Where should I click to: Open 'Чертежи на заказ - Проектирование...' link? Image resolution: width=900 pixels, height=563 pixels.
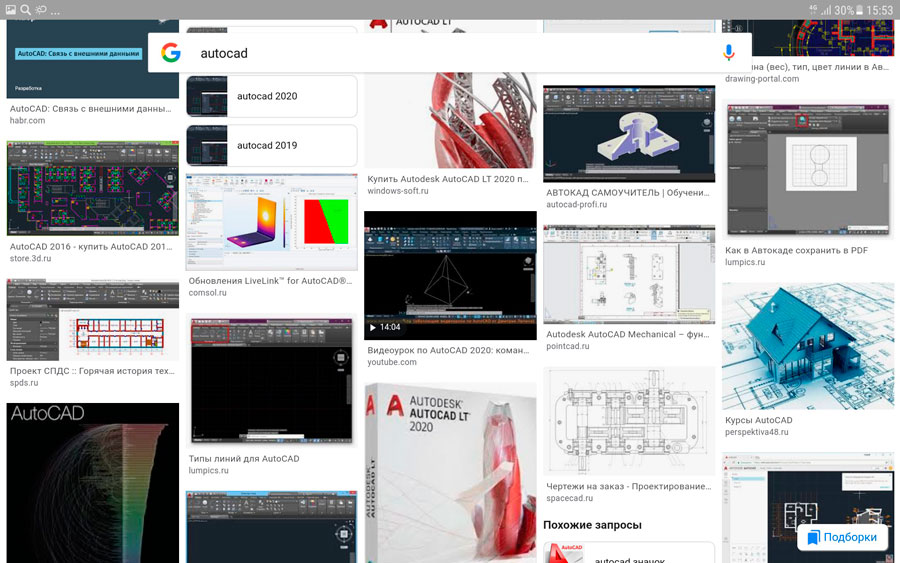click(629, 487)
